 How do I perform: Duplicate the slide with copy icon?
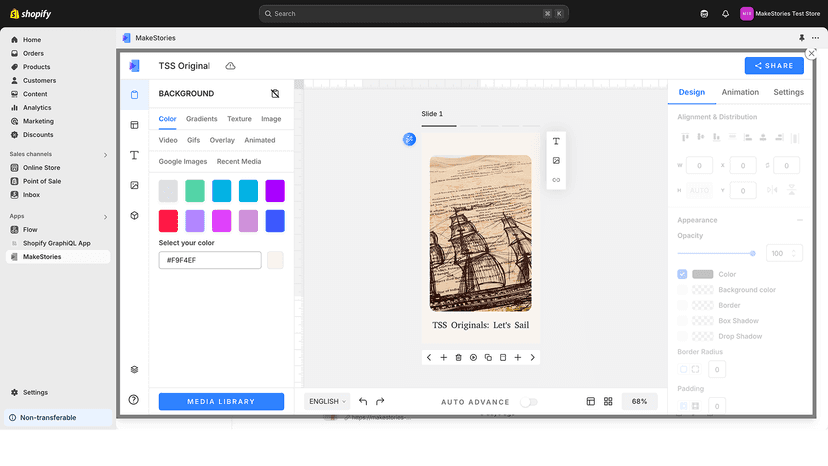pos(488,358)
